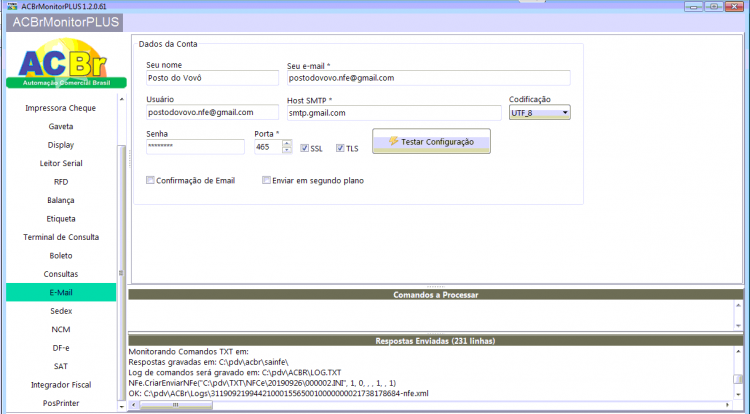
Task: Click Respostas gravadas em log line
Action: pos(209,362)
